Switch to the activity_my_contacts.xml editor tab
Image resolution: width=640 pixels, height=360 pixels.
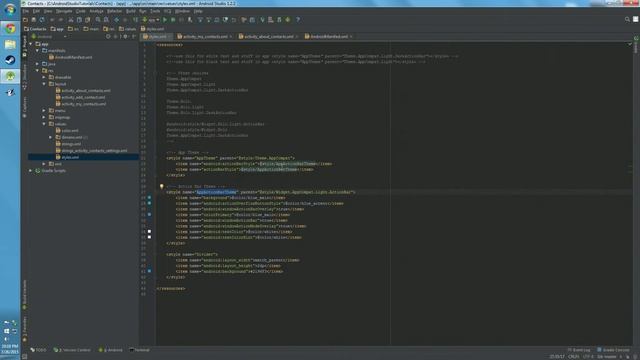click(205, 36)
